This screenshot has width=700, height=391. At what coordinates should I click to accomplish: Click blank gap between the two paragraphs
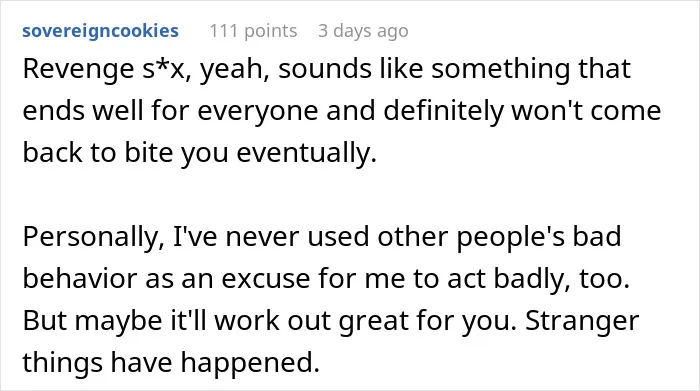[350, 195]
